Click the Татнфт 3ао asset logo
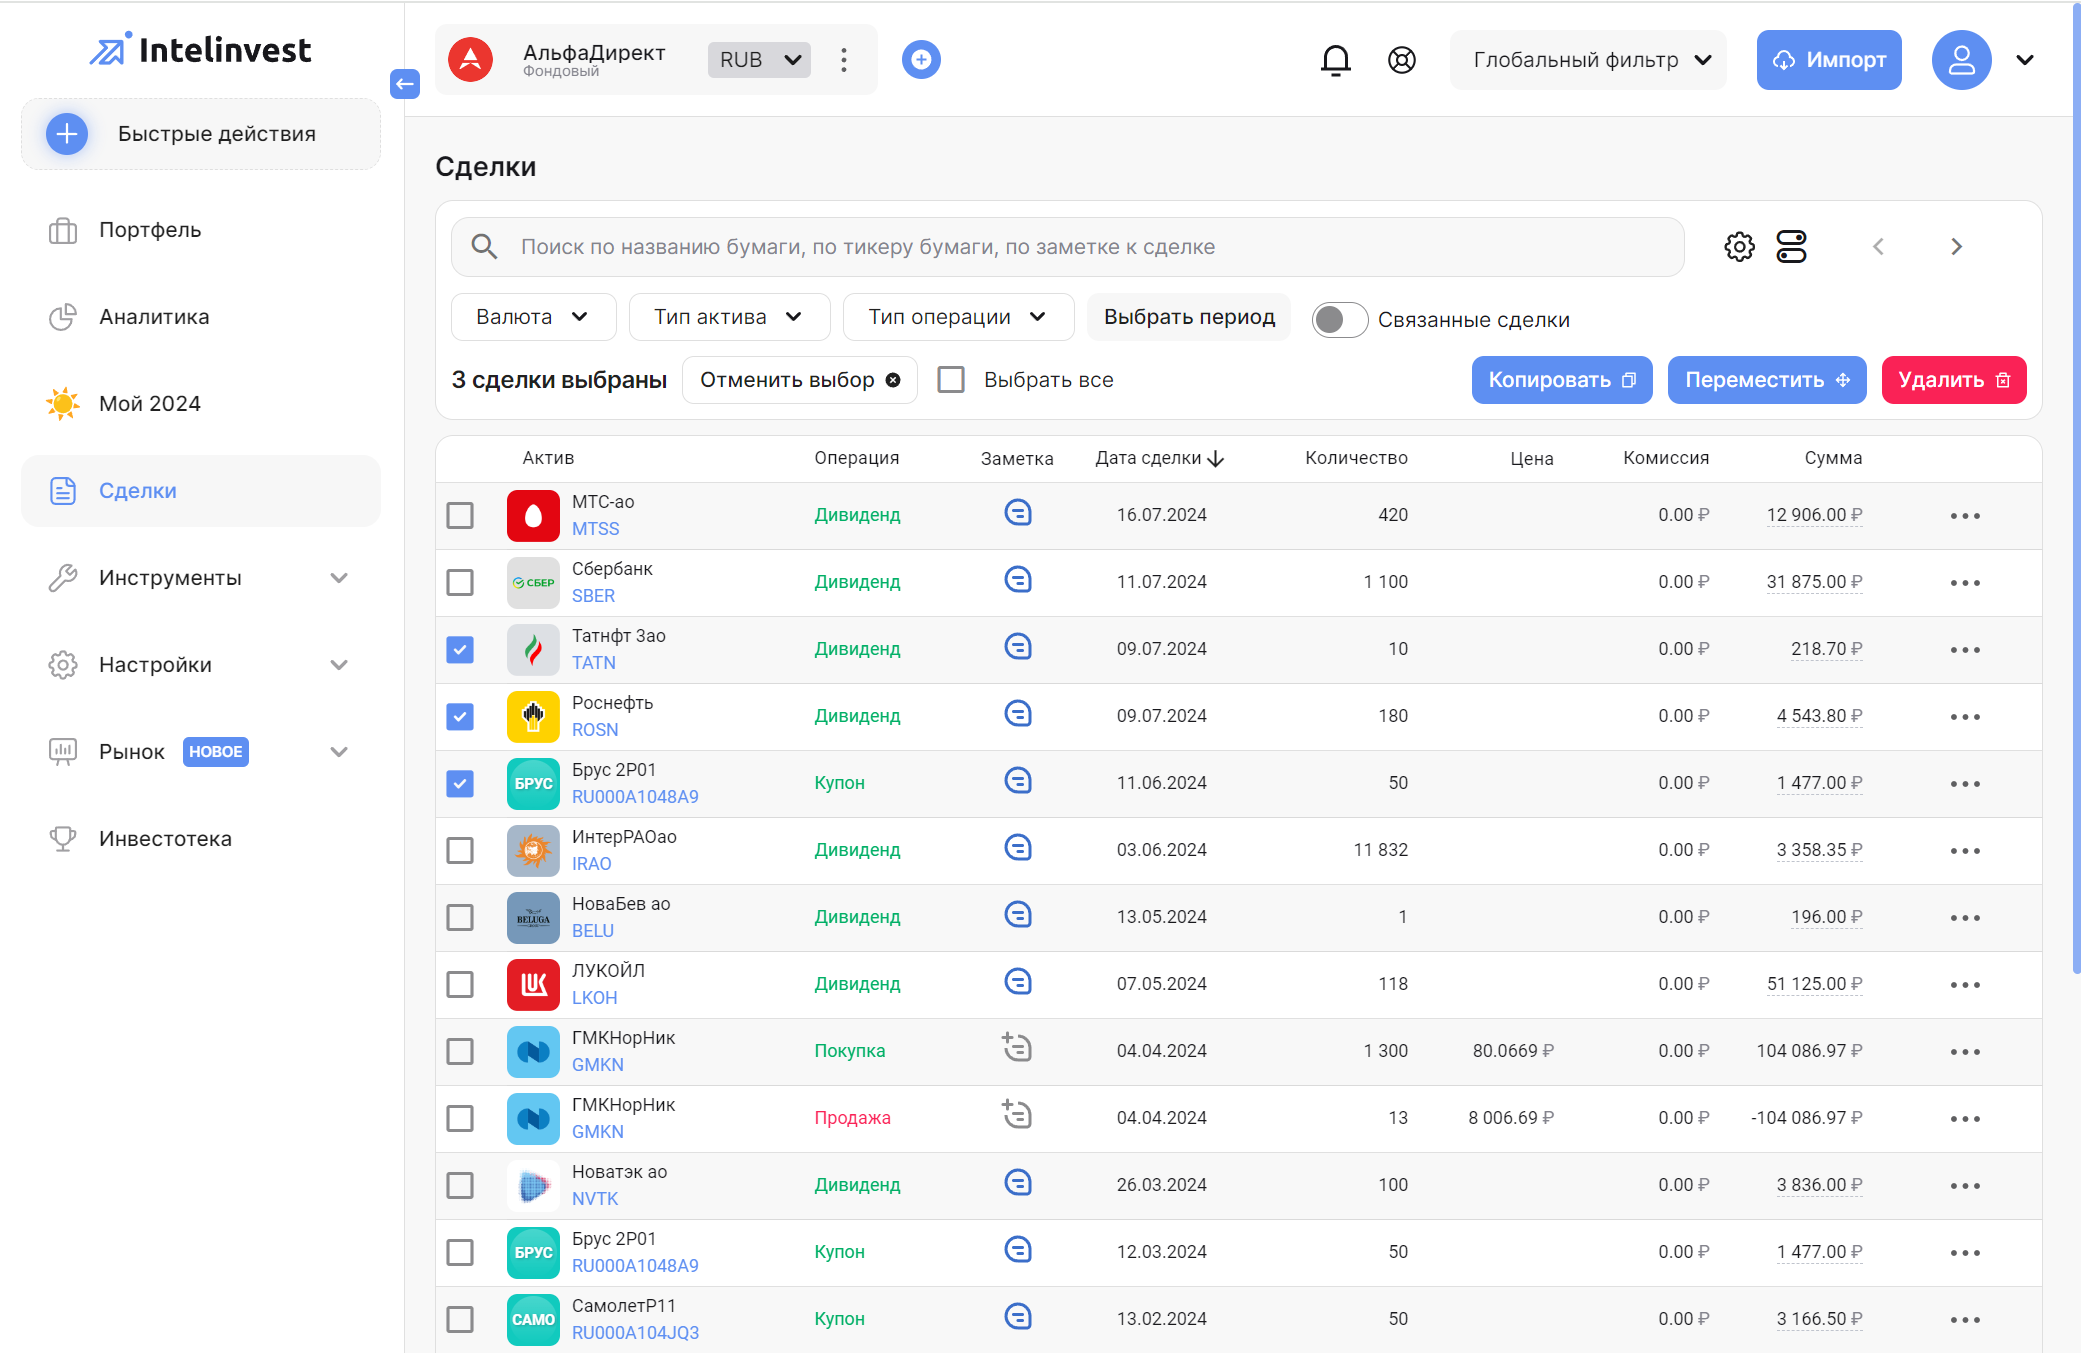This screenshot has width=2081, height=1353. click(x=533, y=650)
